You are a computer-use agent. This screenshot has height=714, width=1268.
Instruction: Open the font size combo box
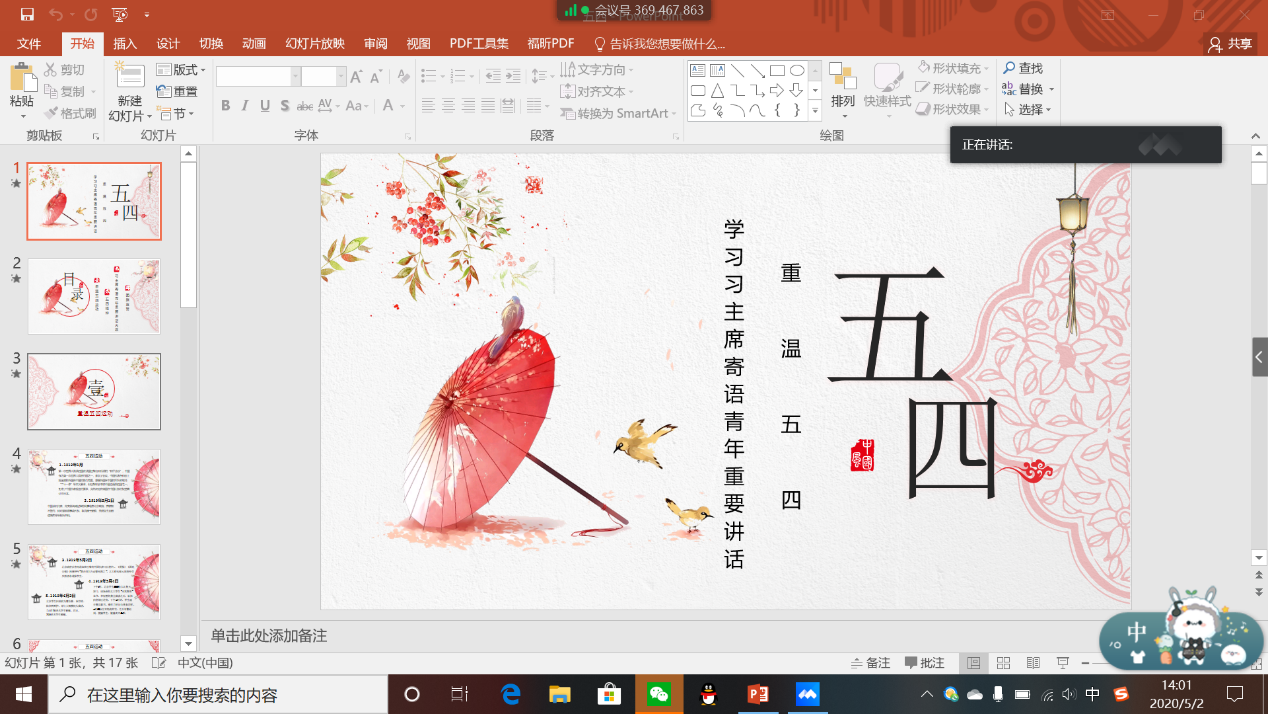click(324, 77)
